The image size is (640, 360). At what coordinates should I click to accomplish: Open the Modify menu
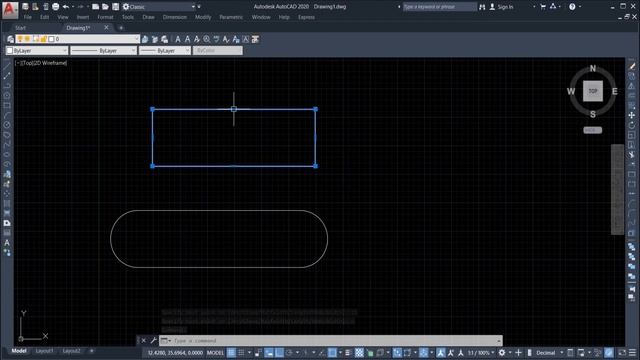[203, 17]
